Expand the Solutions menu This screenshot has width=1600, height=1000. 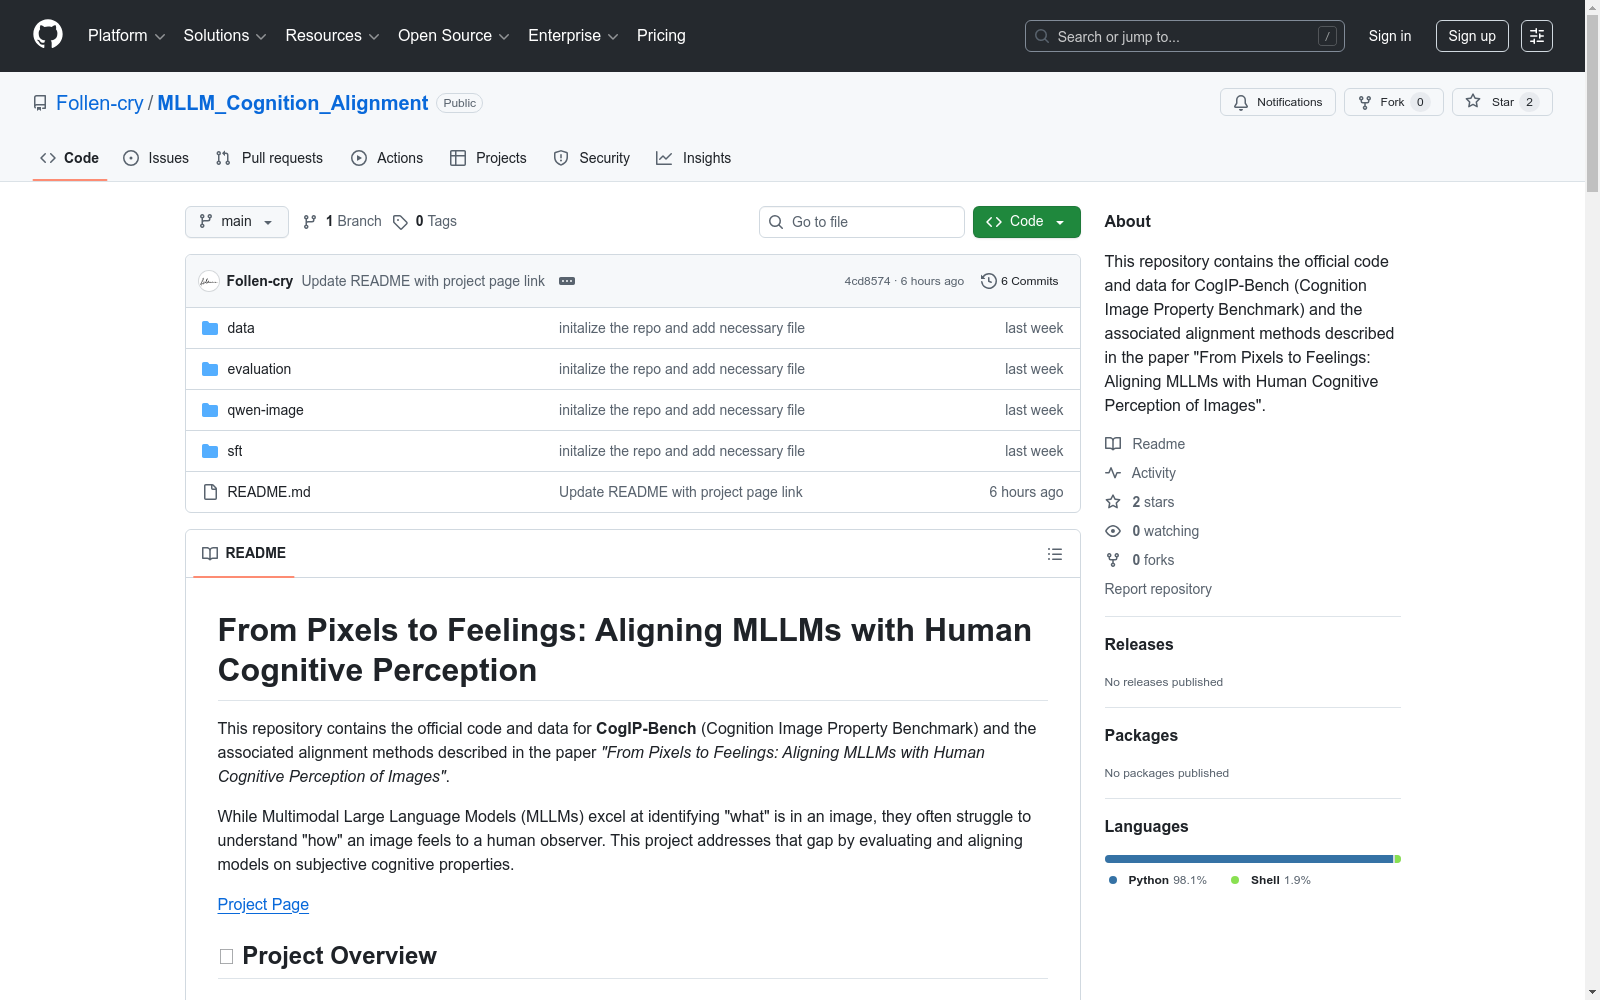pos(225,36)
